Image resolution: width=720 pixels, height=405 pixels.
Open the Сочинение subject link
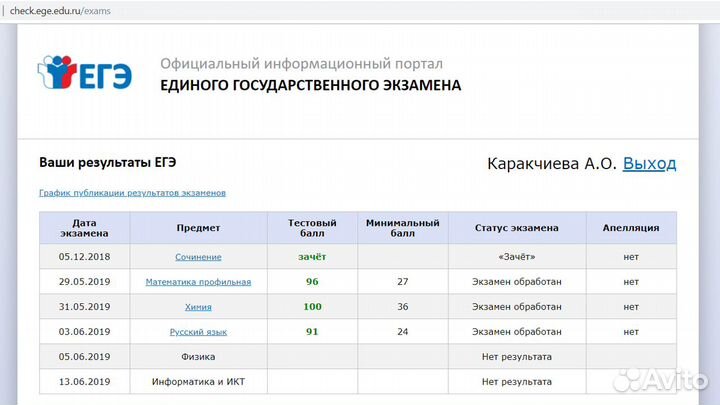(198, 257)
